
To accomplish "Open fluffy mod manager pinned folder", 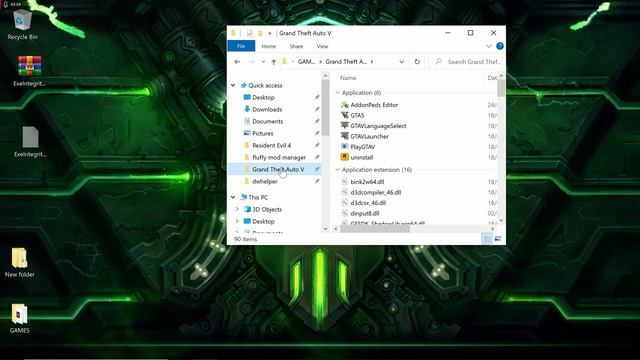I will pos(279,157).
